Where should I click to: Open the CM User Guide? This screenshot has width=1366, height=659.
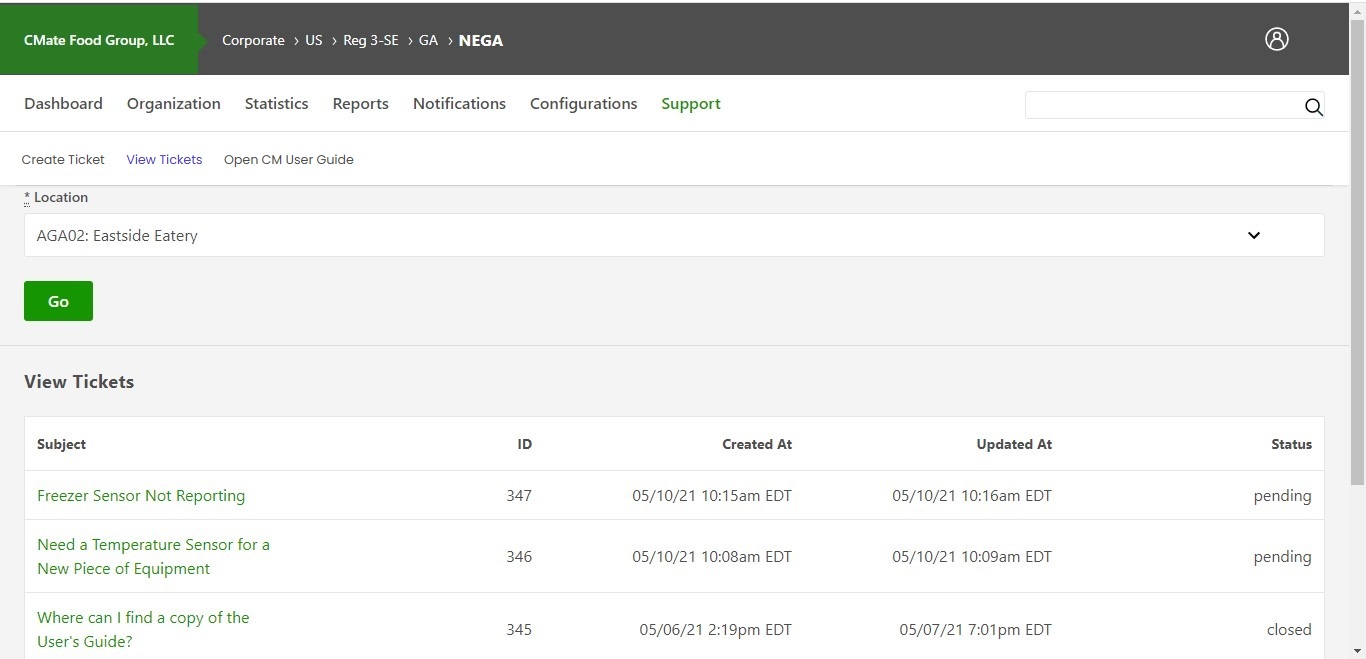[x=289, y=159]
